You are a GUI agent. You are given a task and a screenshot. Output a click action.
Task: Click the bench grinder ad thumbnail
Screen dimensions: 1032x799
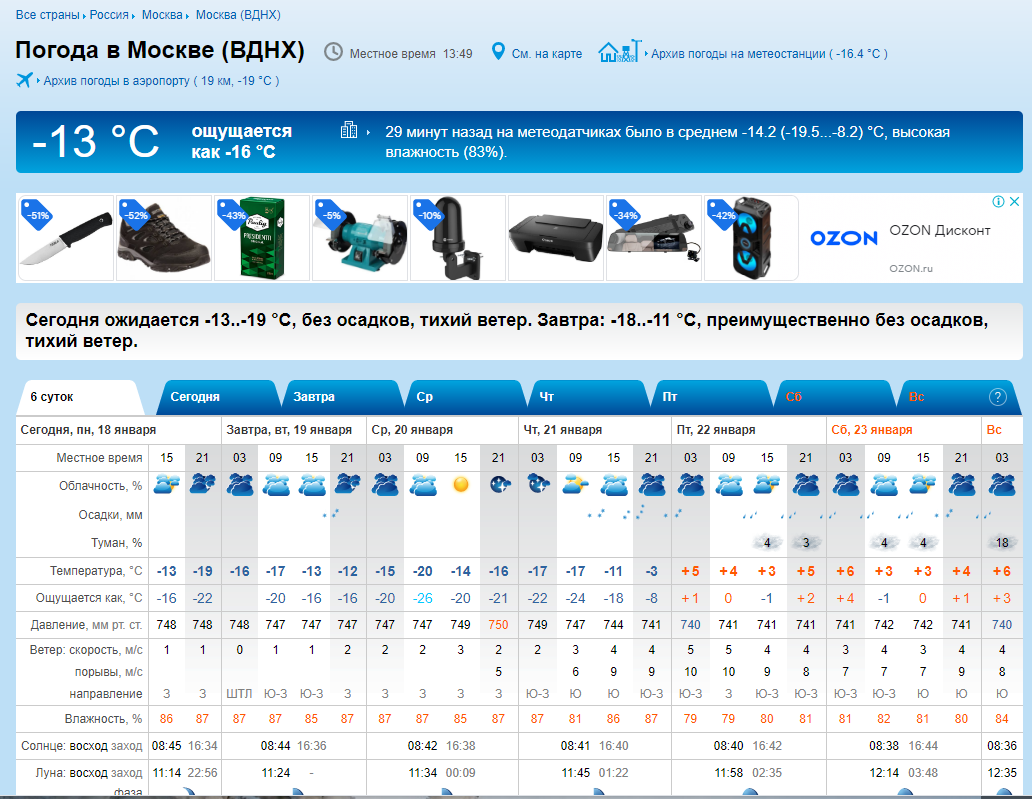[x=360, y=238]
